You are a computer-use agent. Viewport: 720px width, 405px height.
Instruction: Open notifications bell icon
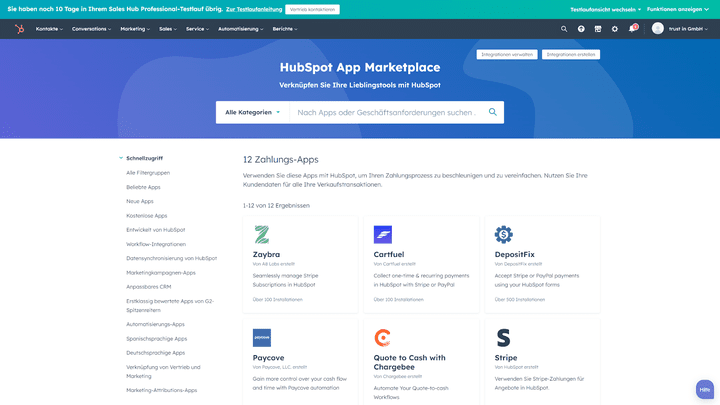click(x=632, y=29)
